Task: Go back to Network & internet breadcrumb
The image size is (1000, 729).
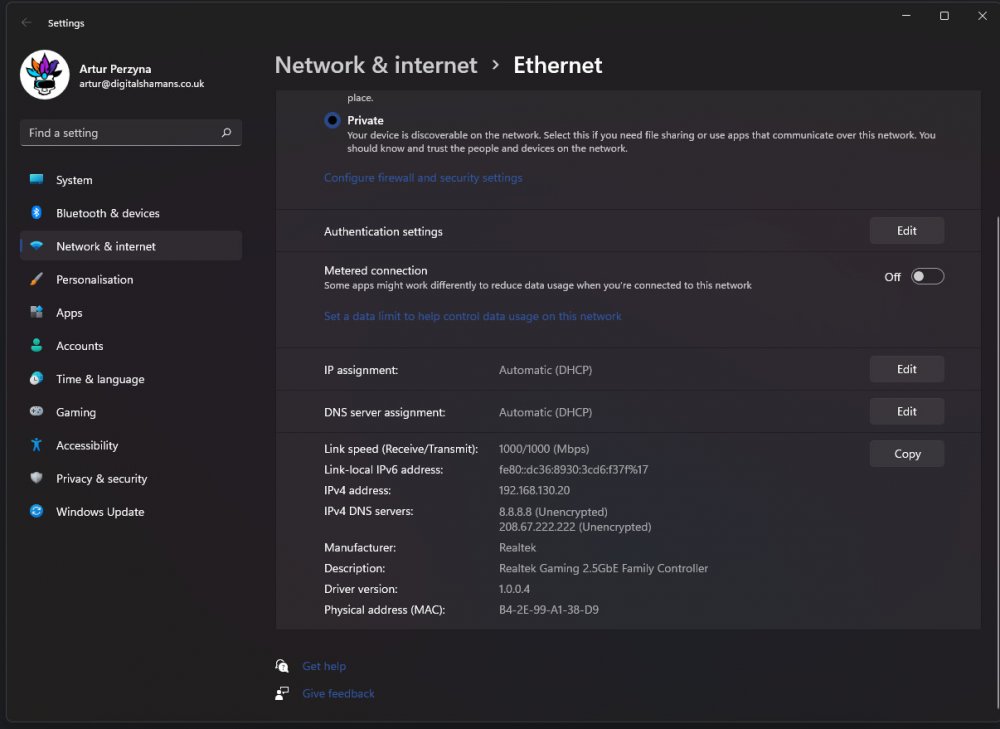Action: pos(376,65)
